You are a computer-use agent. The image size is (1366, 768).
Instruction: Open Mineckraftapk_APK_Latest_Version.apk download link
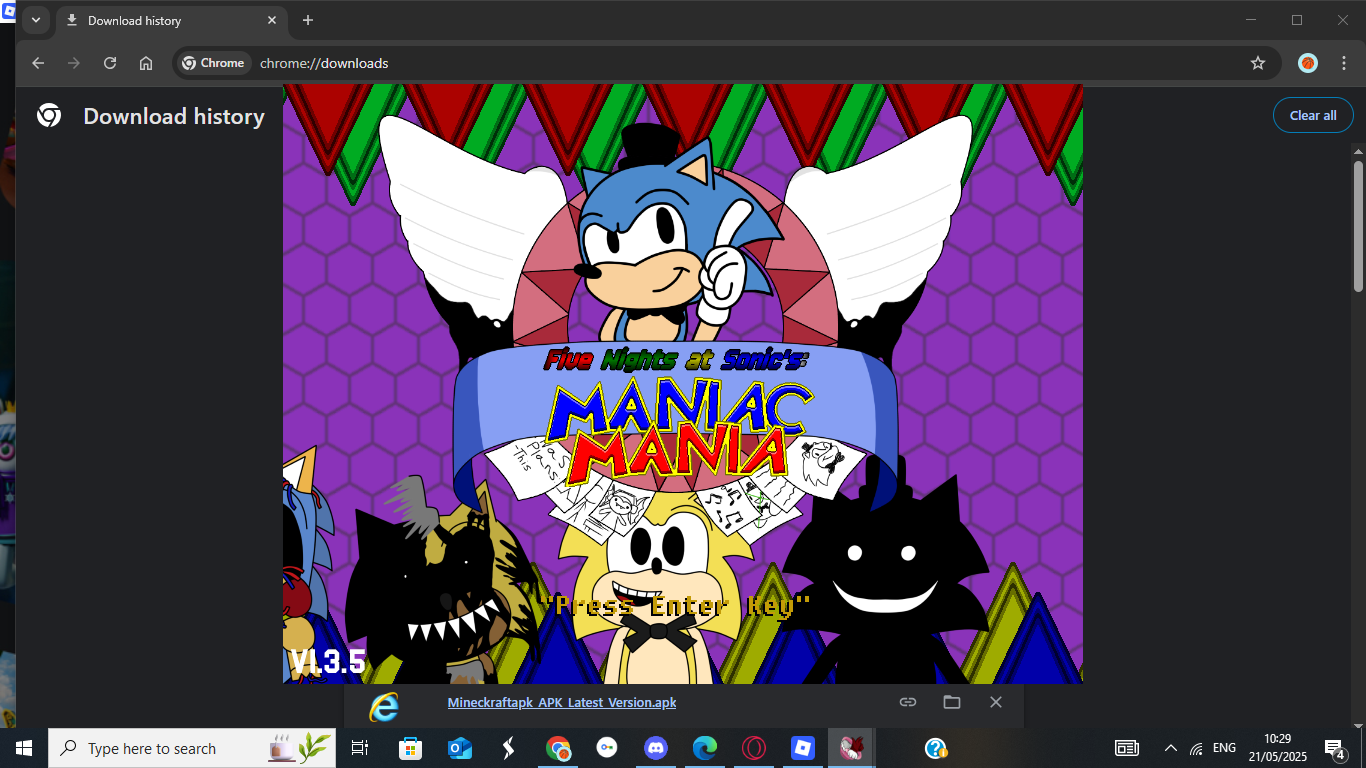pyautogui.click(x=562, y=702)
